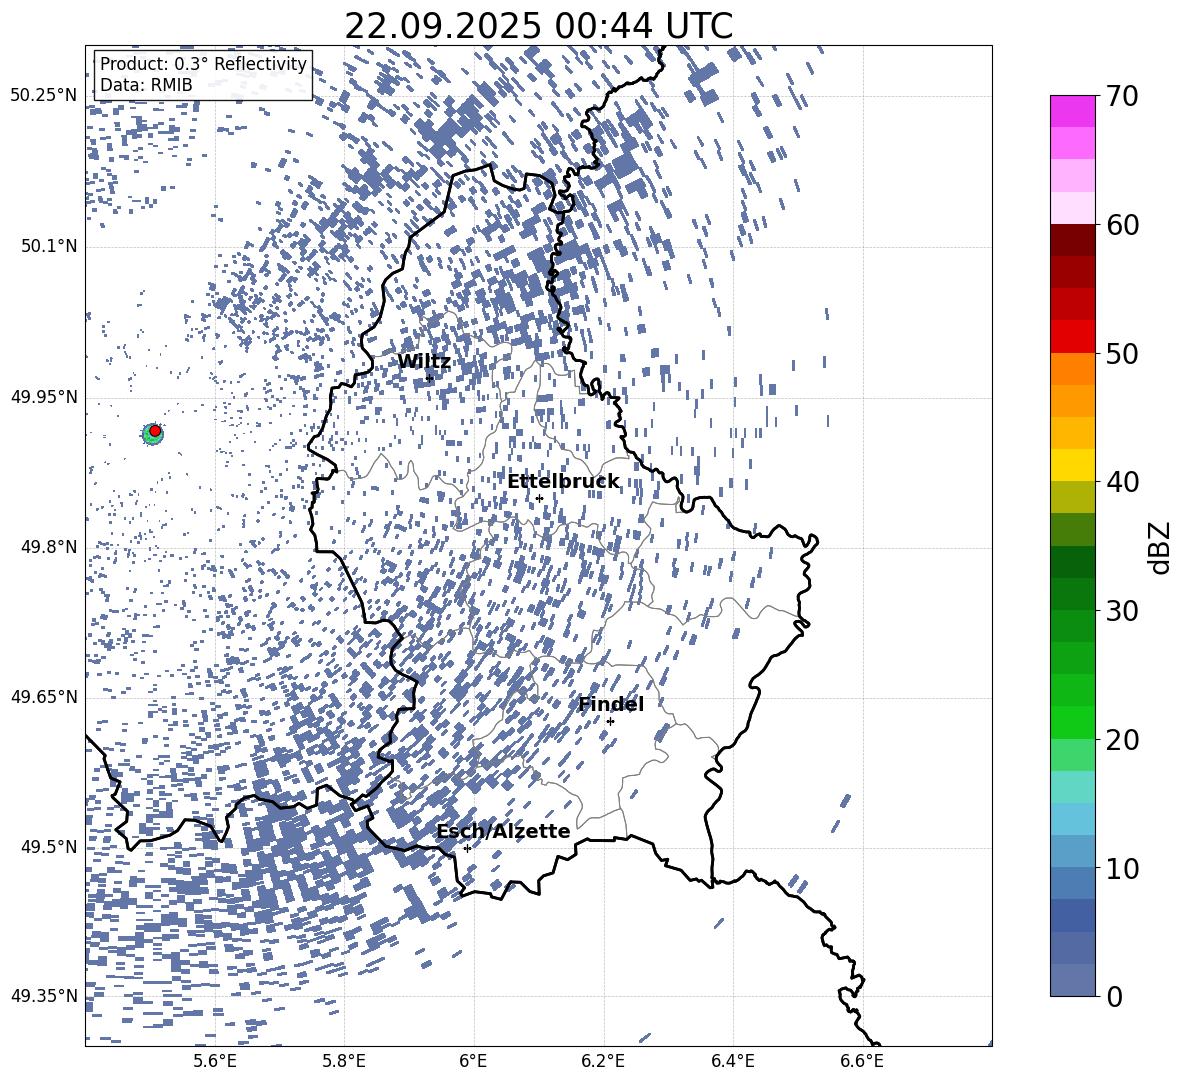Image resolution: width=1184 pixels, height=1081 pixels.
Task: Click the 6.2°E longitude label
Action: pyautogui.click(x=603, y=1061)
